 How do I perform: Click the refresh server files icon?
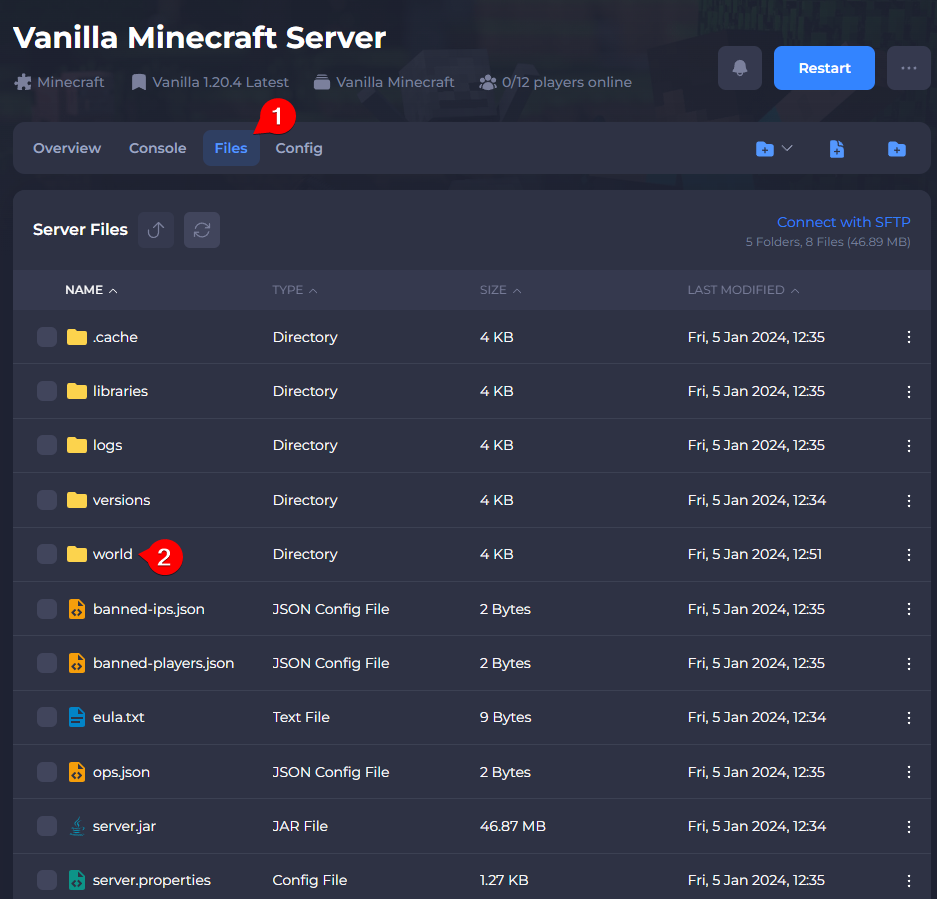202,230
